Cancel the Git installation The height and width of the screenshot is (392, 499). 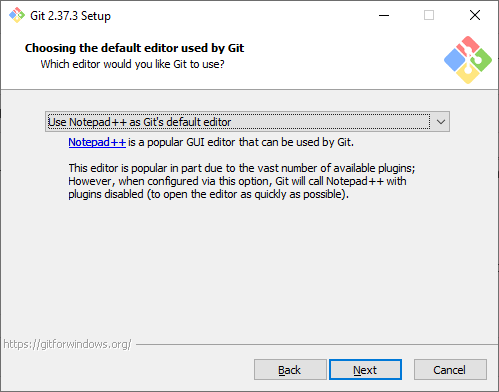click(450, 370)
